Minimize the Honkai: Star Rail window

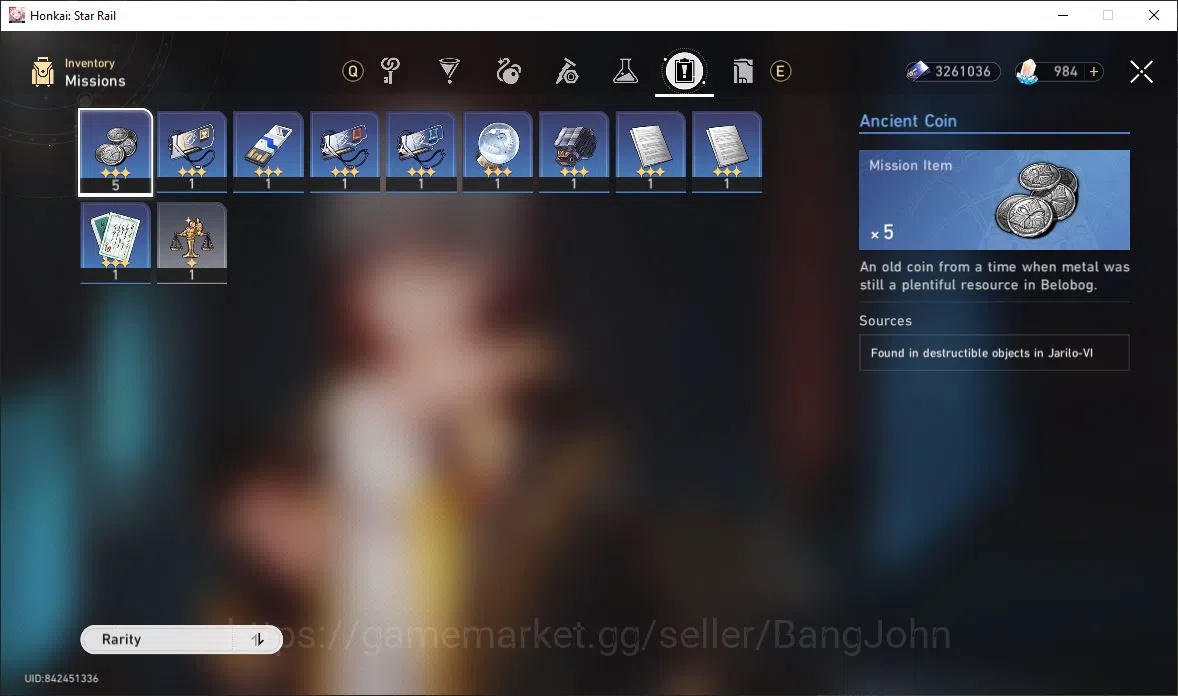click(1062, 15)
